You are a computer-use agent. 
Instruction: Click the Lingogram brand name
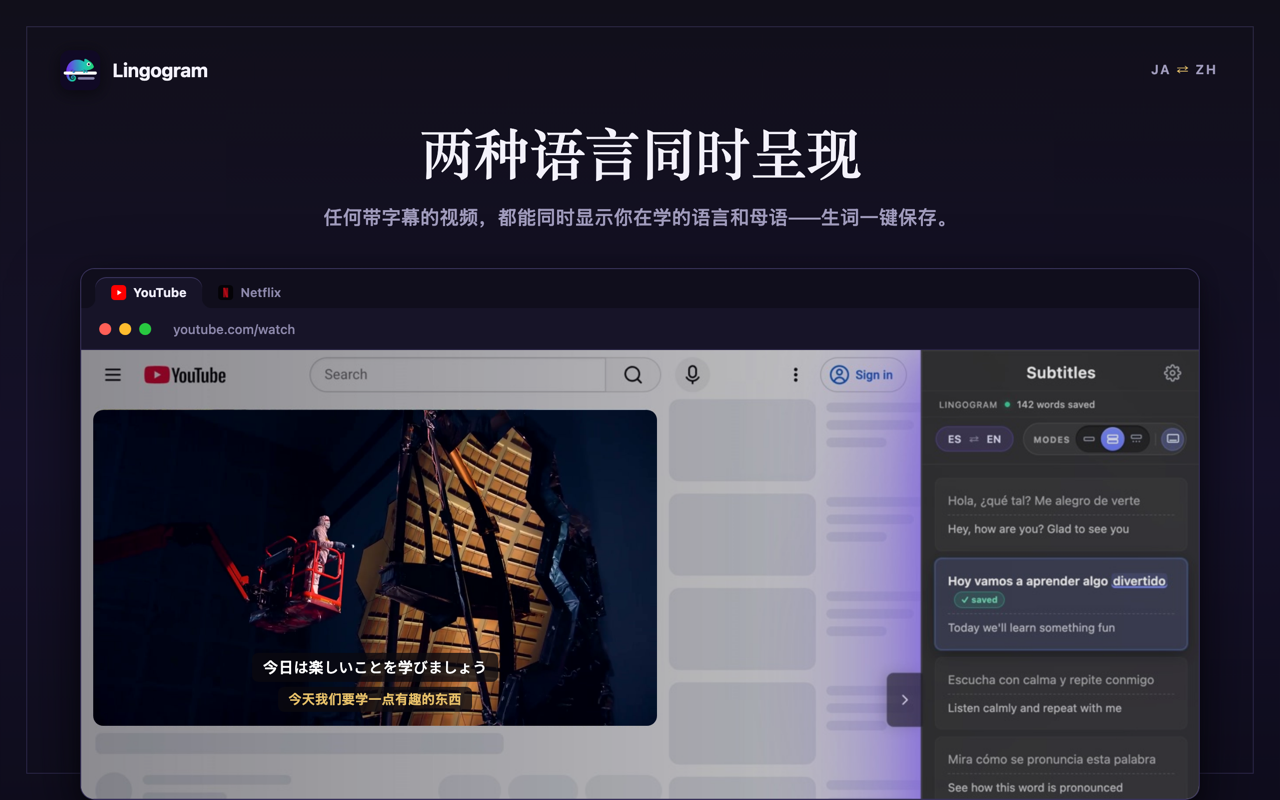click(160, 71)
